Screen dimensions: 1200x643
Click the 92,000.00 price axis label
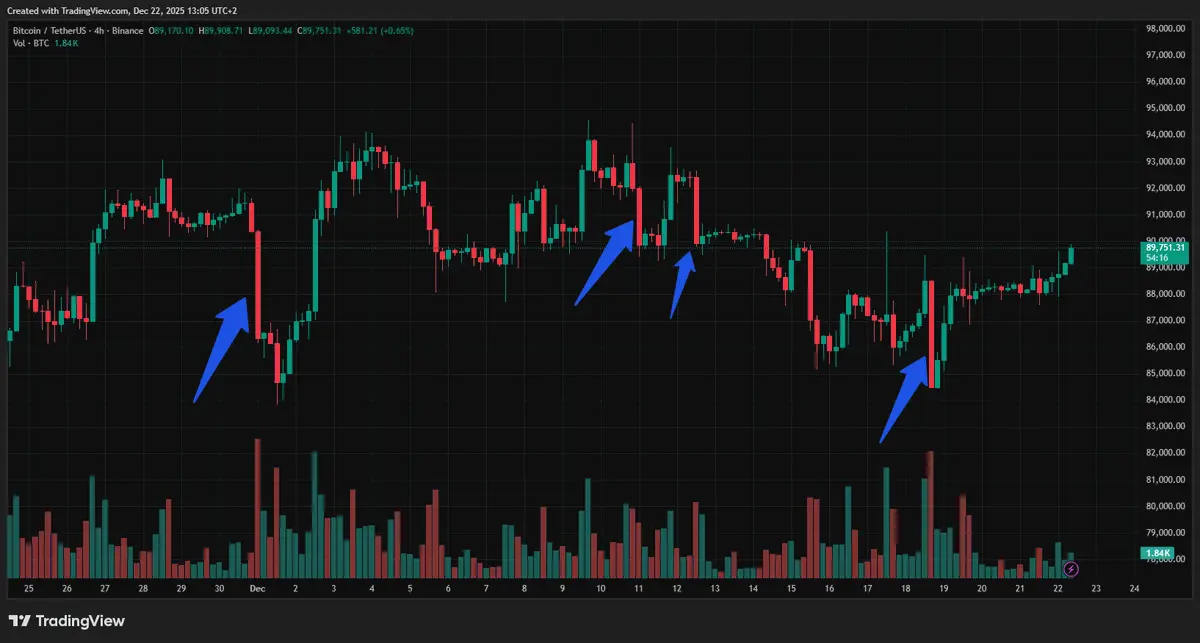coord(1166,188)
